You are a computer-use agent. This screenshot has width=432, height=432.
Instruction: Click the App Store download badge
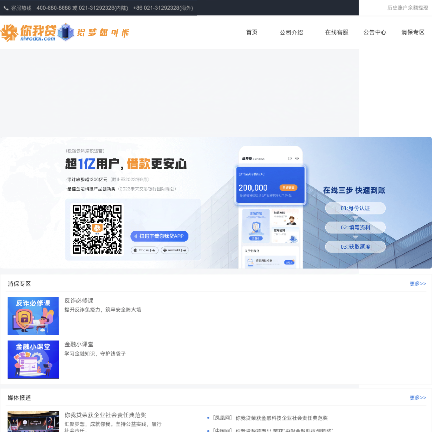click(x=145, y=250)
